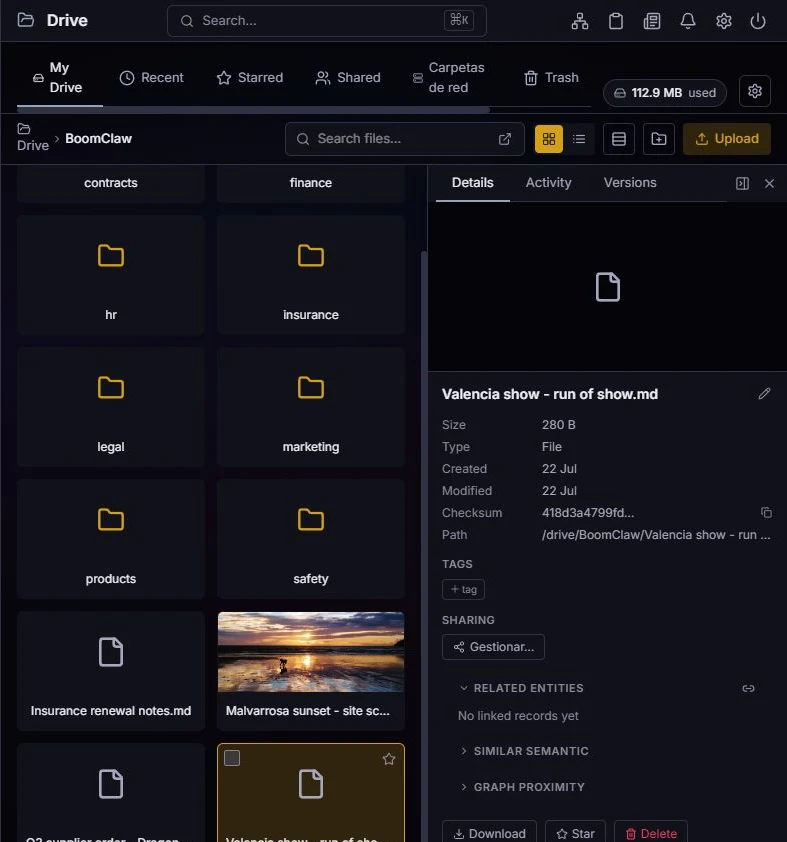This screenshot has width=787, height=842.
Task: Expand the Similar Semantic section
Action: tap(524, 751)
